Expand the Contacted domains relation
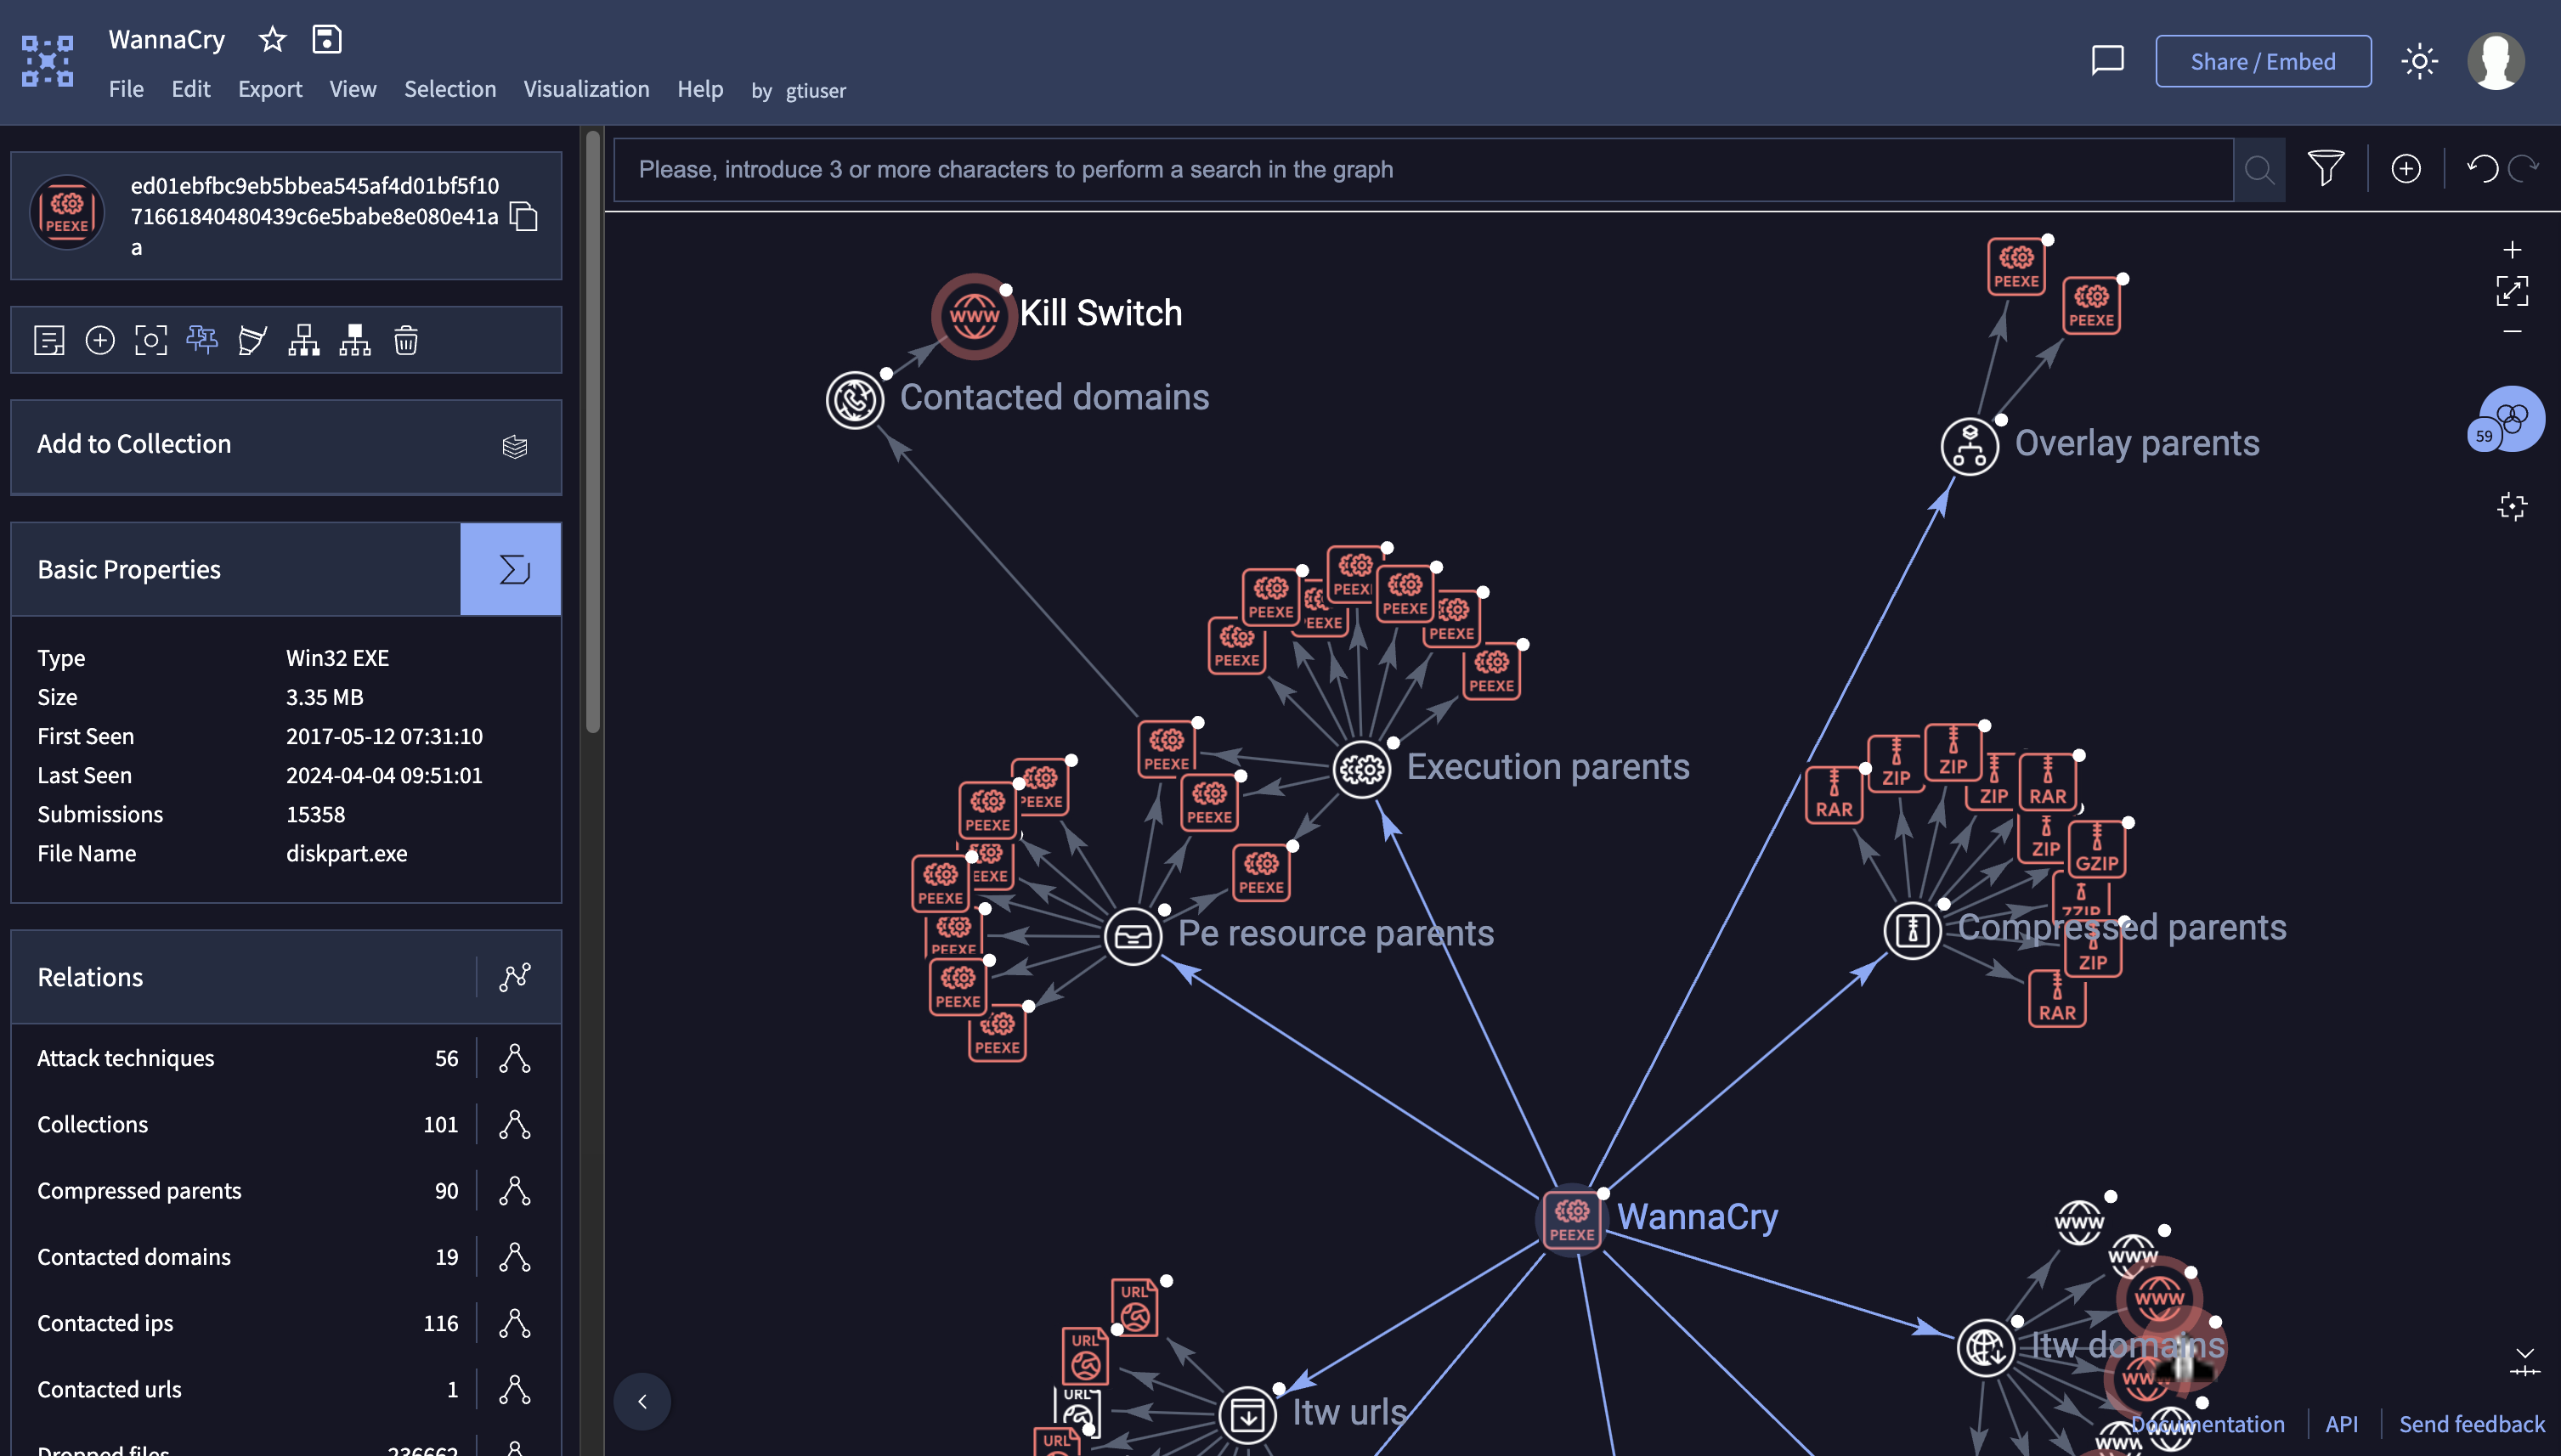This screenshot has height=1456, width=2561. click(x=515, y=1257)
